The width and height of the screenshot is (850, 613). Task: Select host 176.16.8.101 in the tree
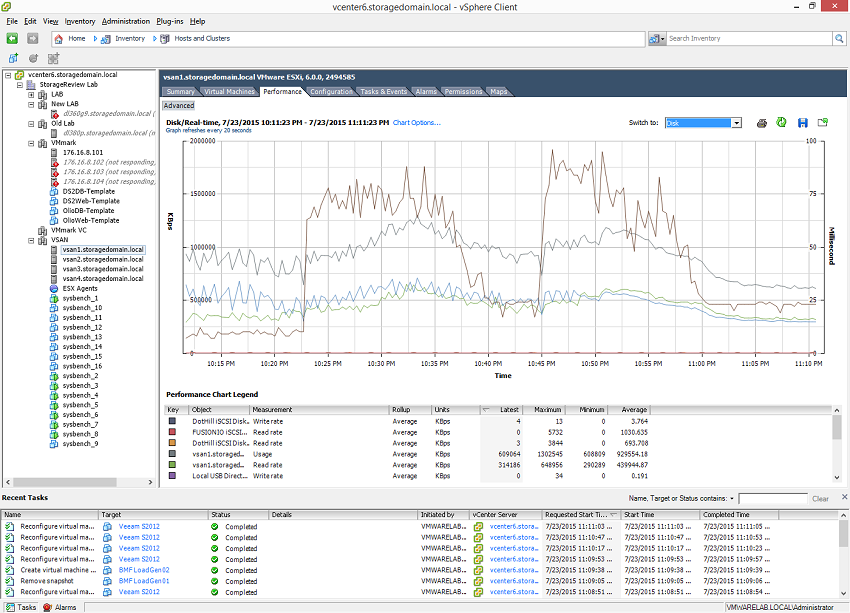coord(82,152)
